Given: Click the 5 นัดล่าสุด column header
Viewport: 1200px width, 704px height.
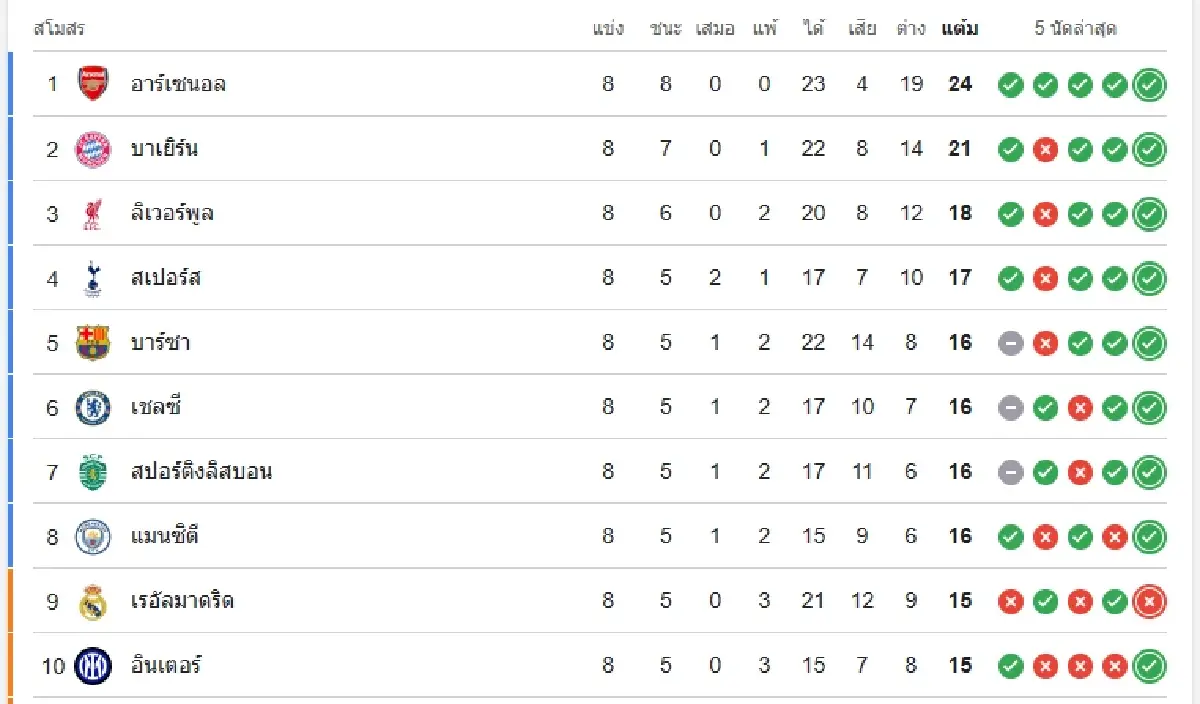Looking at the screenshot, I should tap(1075, 29).
